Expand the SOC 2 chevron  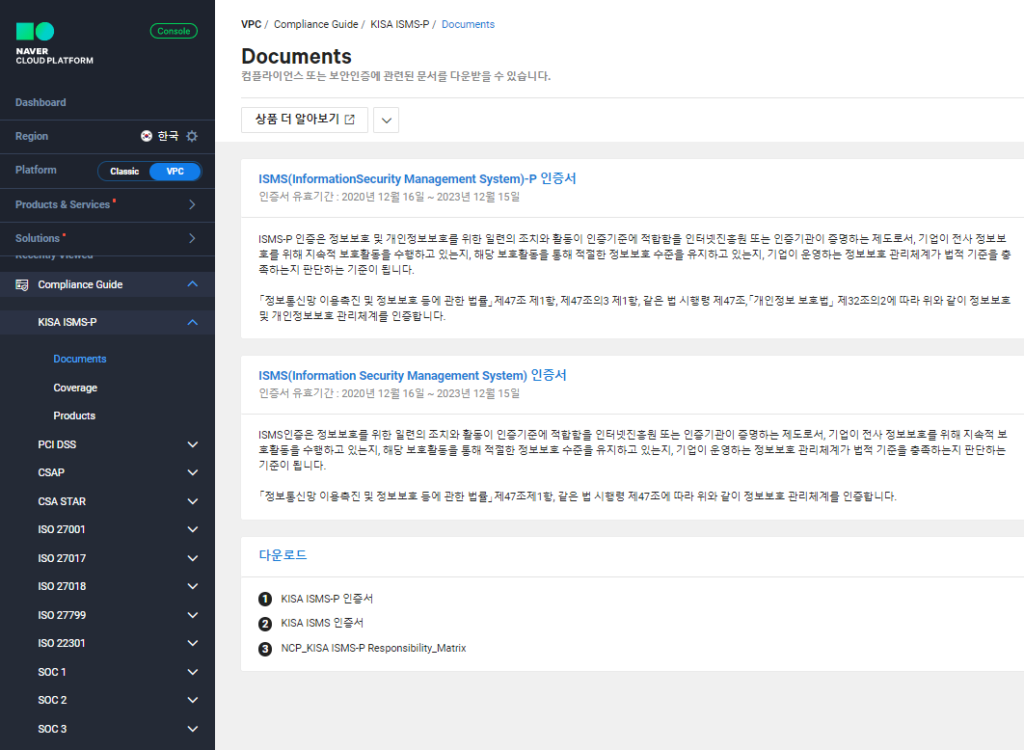tap(193, 700)
